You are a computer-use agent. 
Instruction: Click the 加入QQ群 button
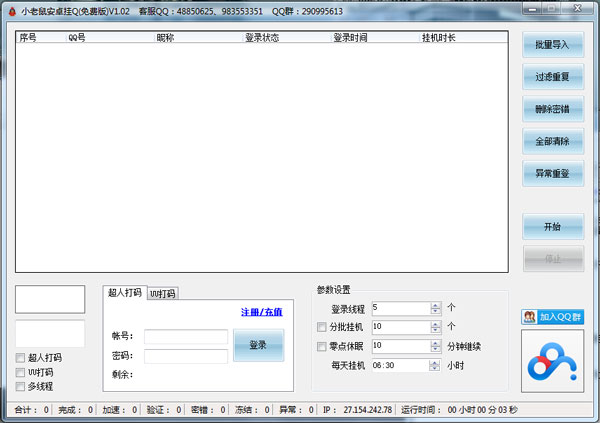pos(552,317)
